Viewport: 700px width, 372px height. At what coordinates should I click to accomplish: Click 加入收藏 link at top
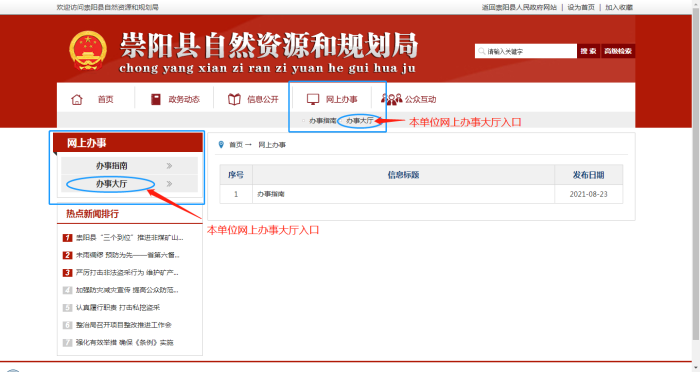(x=619, y=7)
